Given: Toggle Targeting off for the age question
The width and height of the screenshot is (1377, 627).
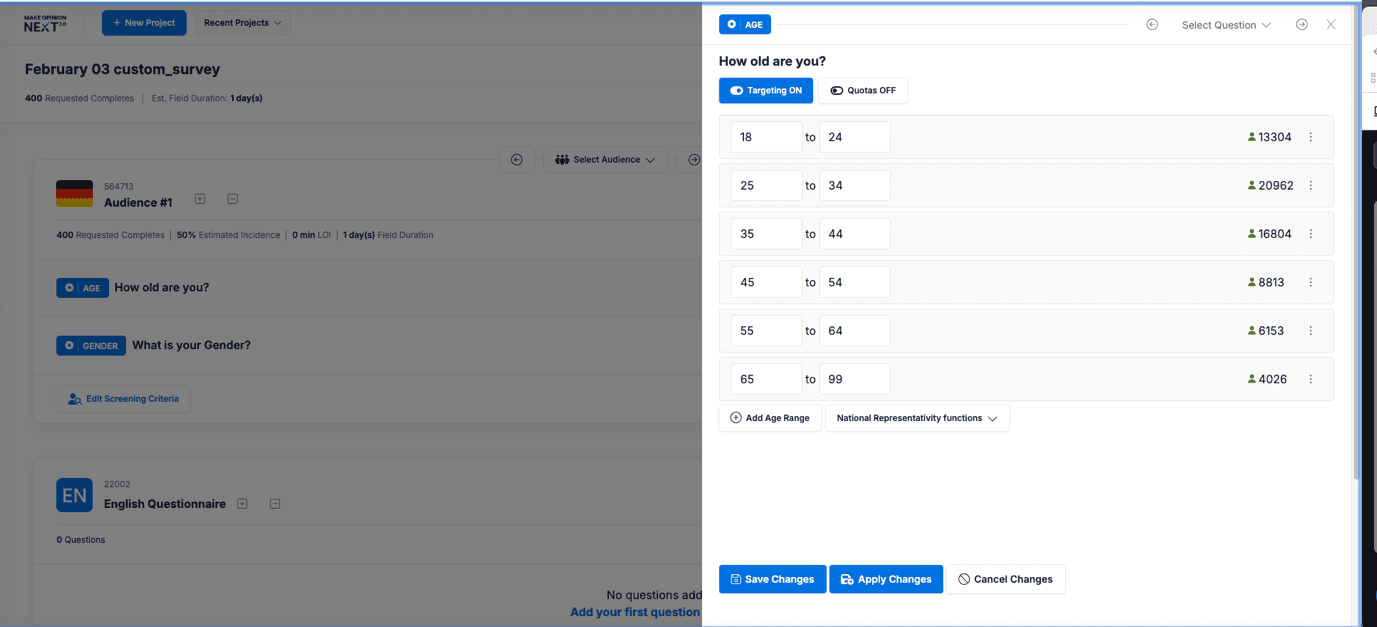Looking at the screenshot, I should (x=765, y=90).
